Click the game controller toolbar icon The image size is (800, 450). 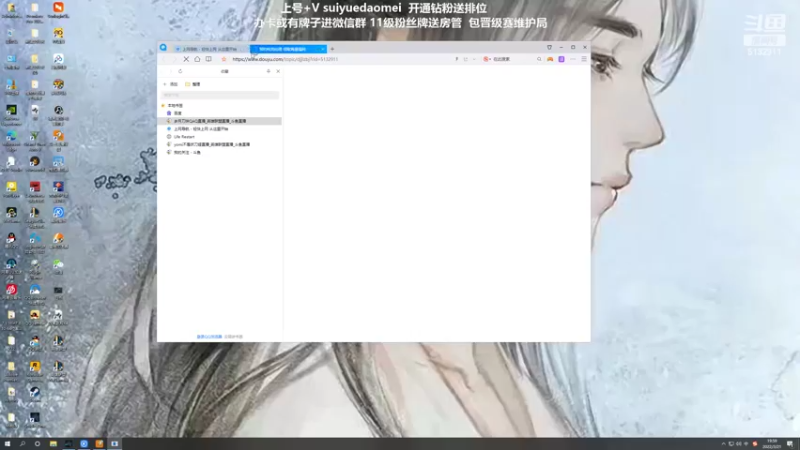[550, 59]
